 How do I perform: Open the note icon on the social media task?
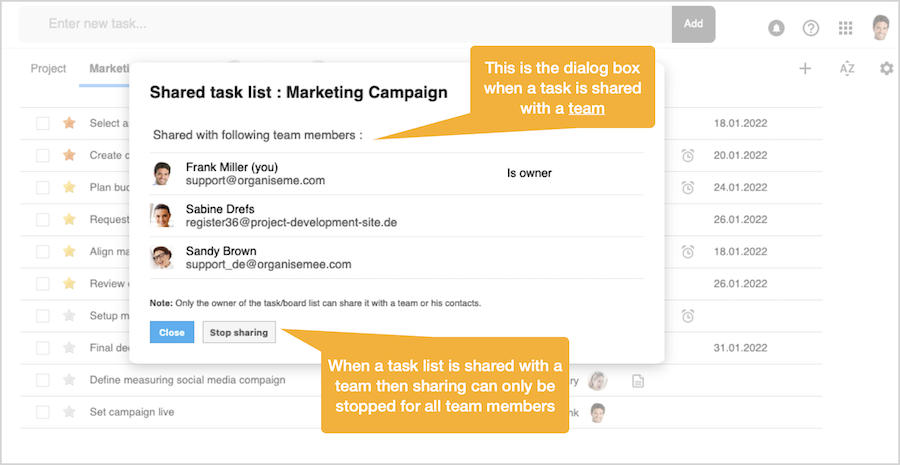coord(638,380)
